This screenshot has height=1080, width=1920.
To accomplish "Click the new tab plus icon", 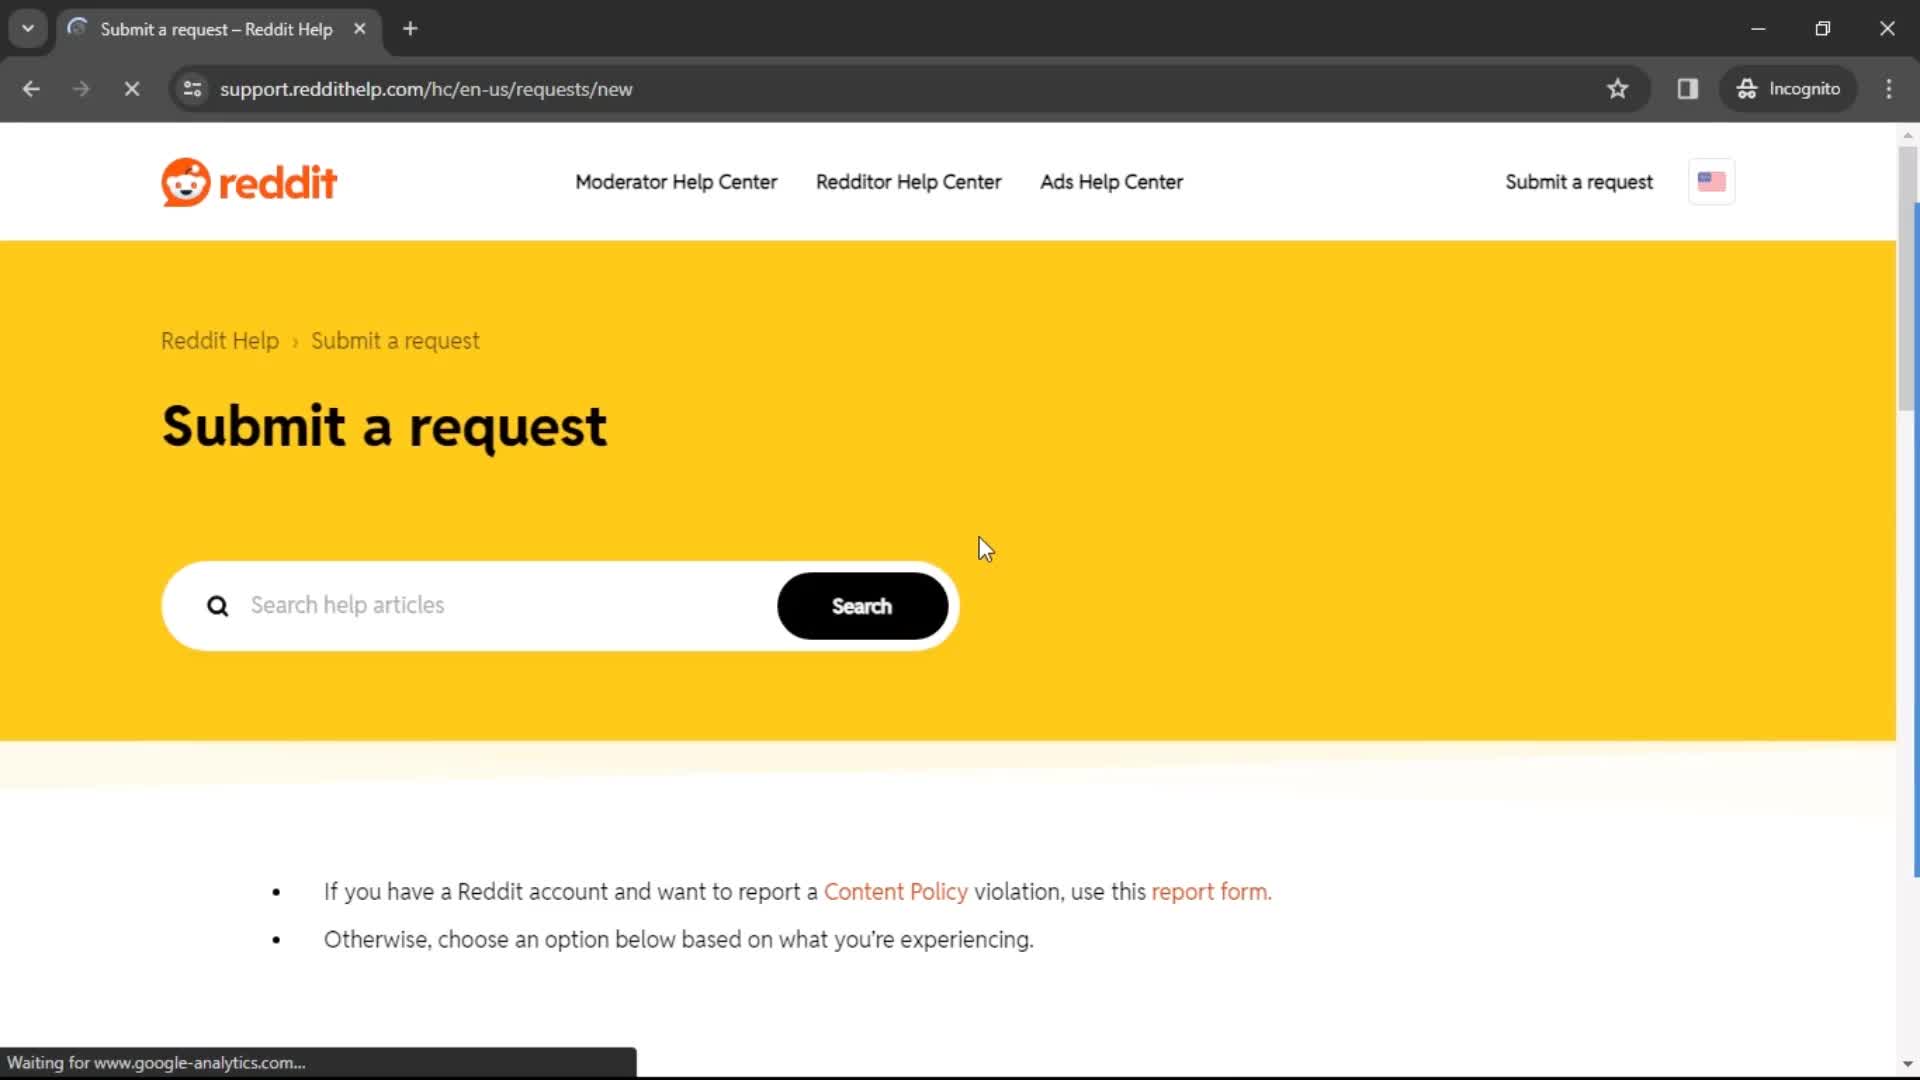I will 409,29.
